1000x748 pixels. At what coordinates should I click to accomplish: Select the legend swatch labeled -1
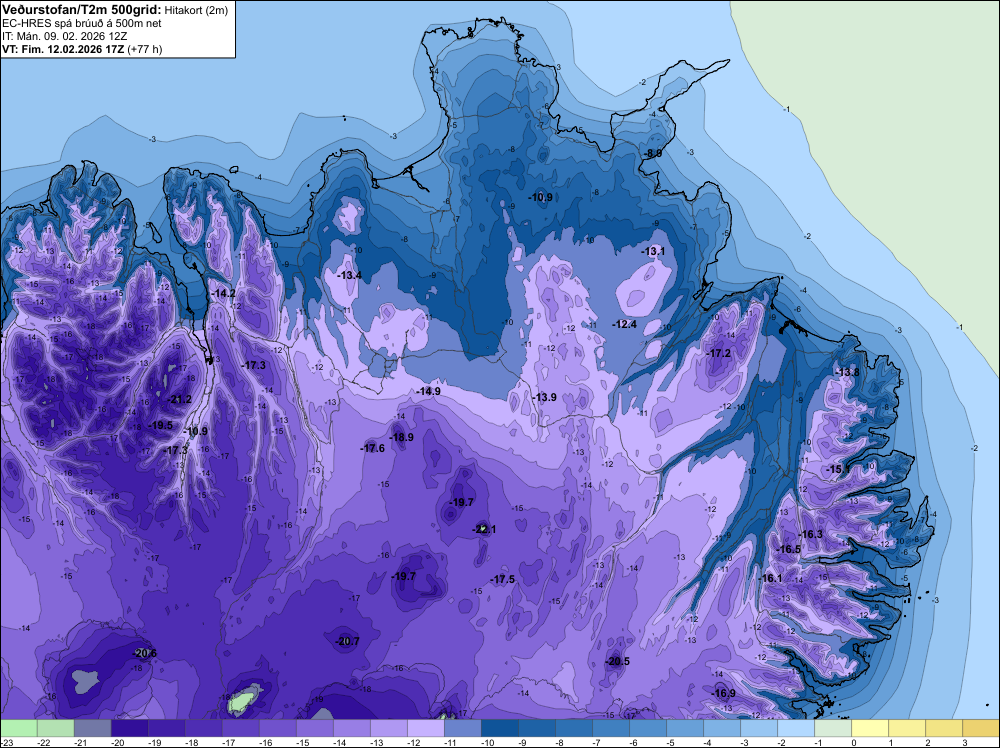[x=833, y=728]
